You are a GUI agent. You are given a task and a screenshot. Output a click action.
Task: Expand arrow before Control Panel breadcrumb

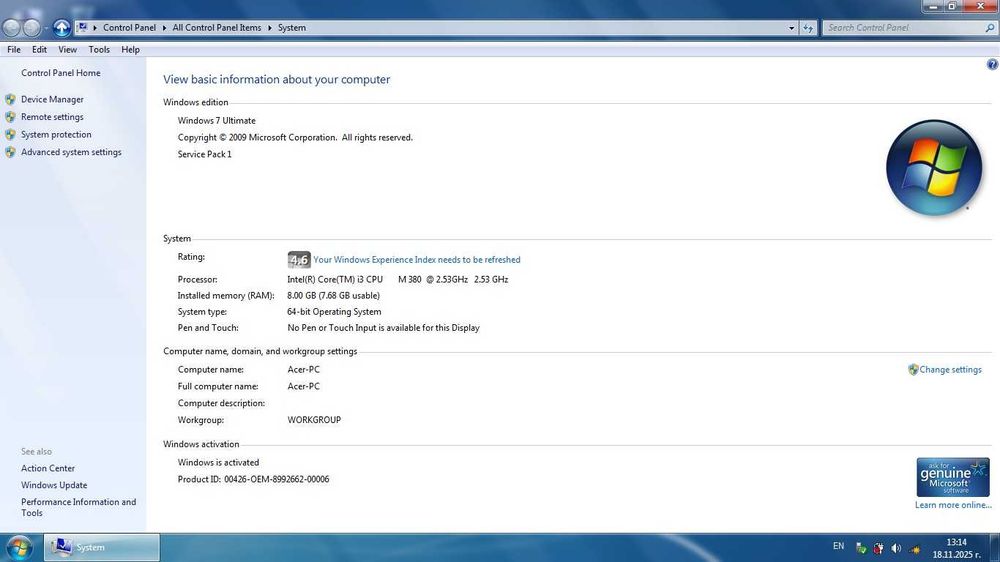(95, 28)
